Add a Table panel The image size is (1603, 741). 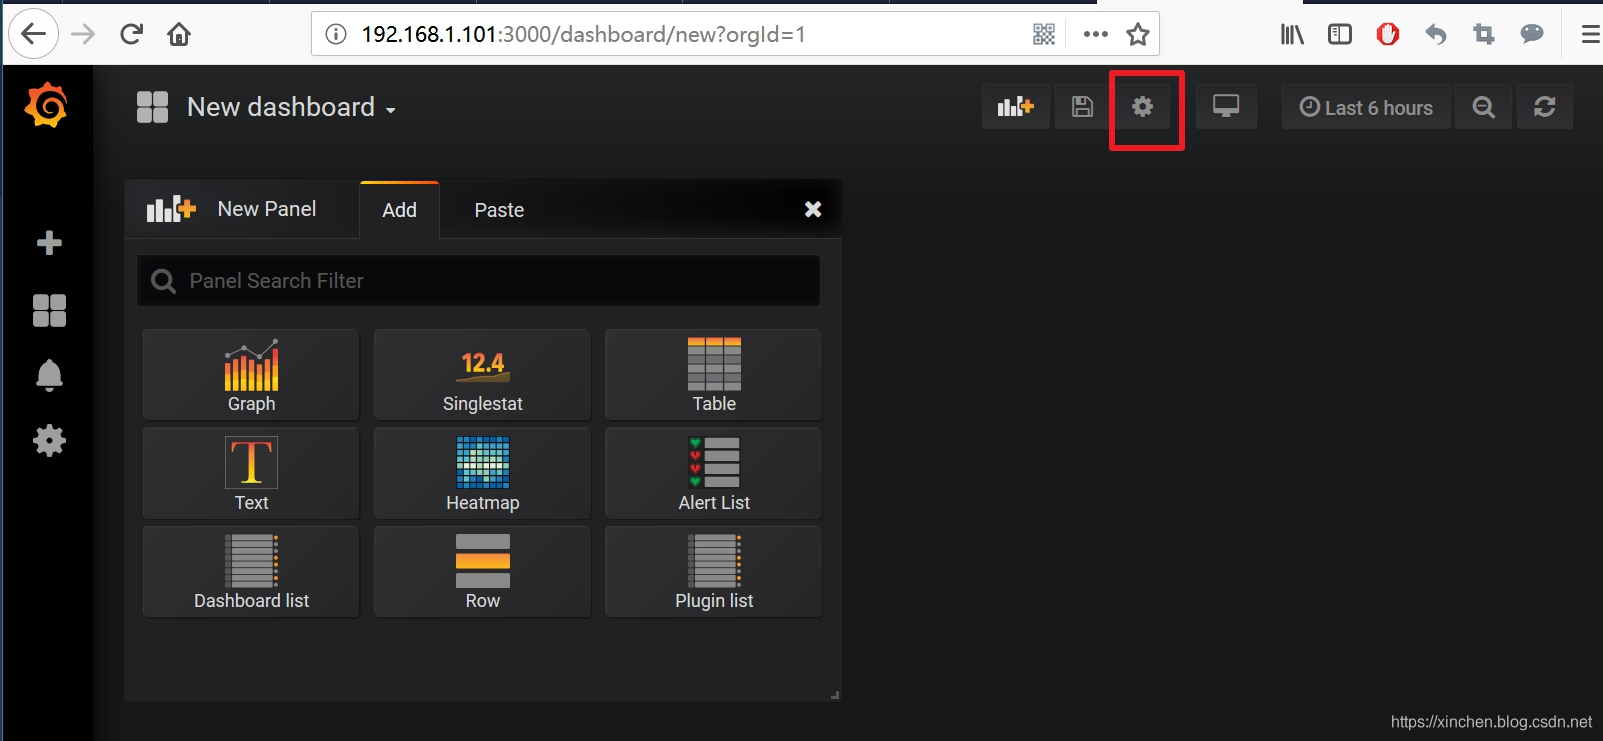pos(714,375)
